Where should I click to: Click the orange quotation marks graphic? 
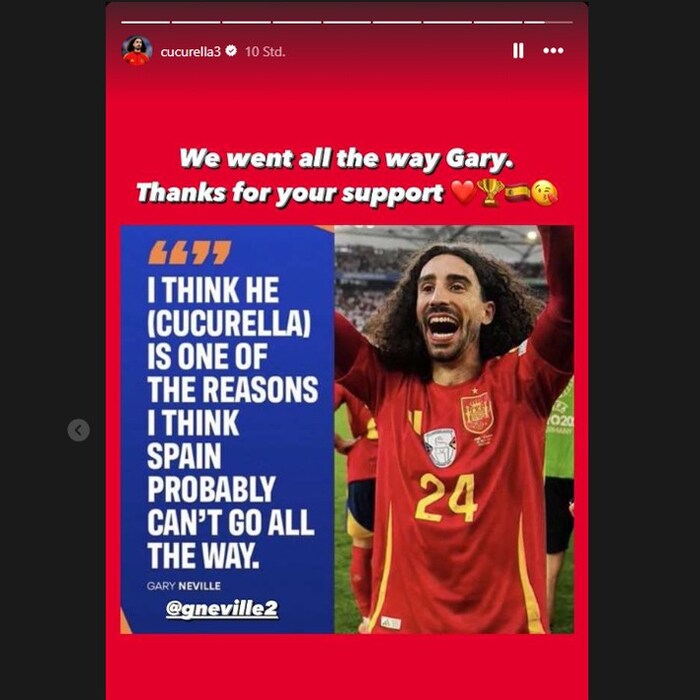[190, 253]
